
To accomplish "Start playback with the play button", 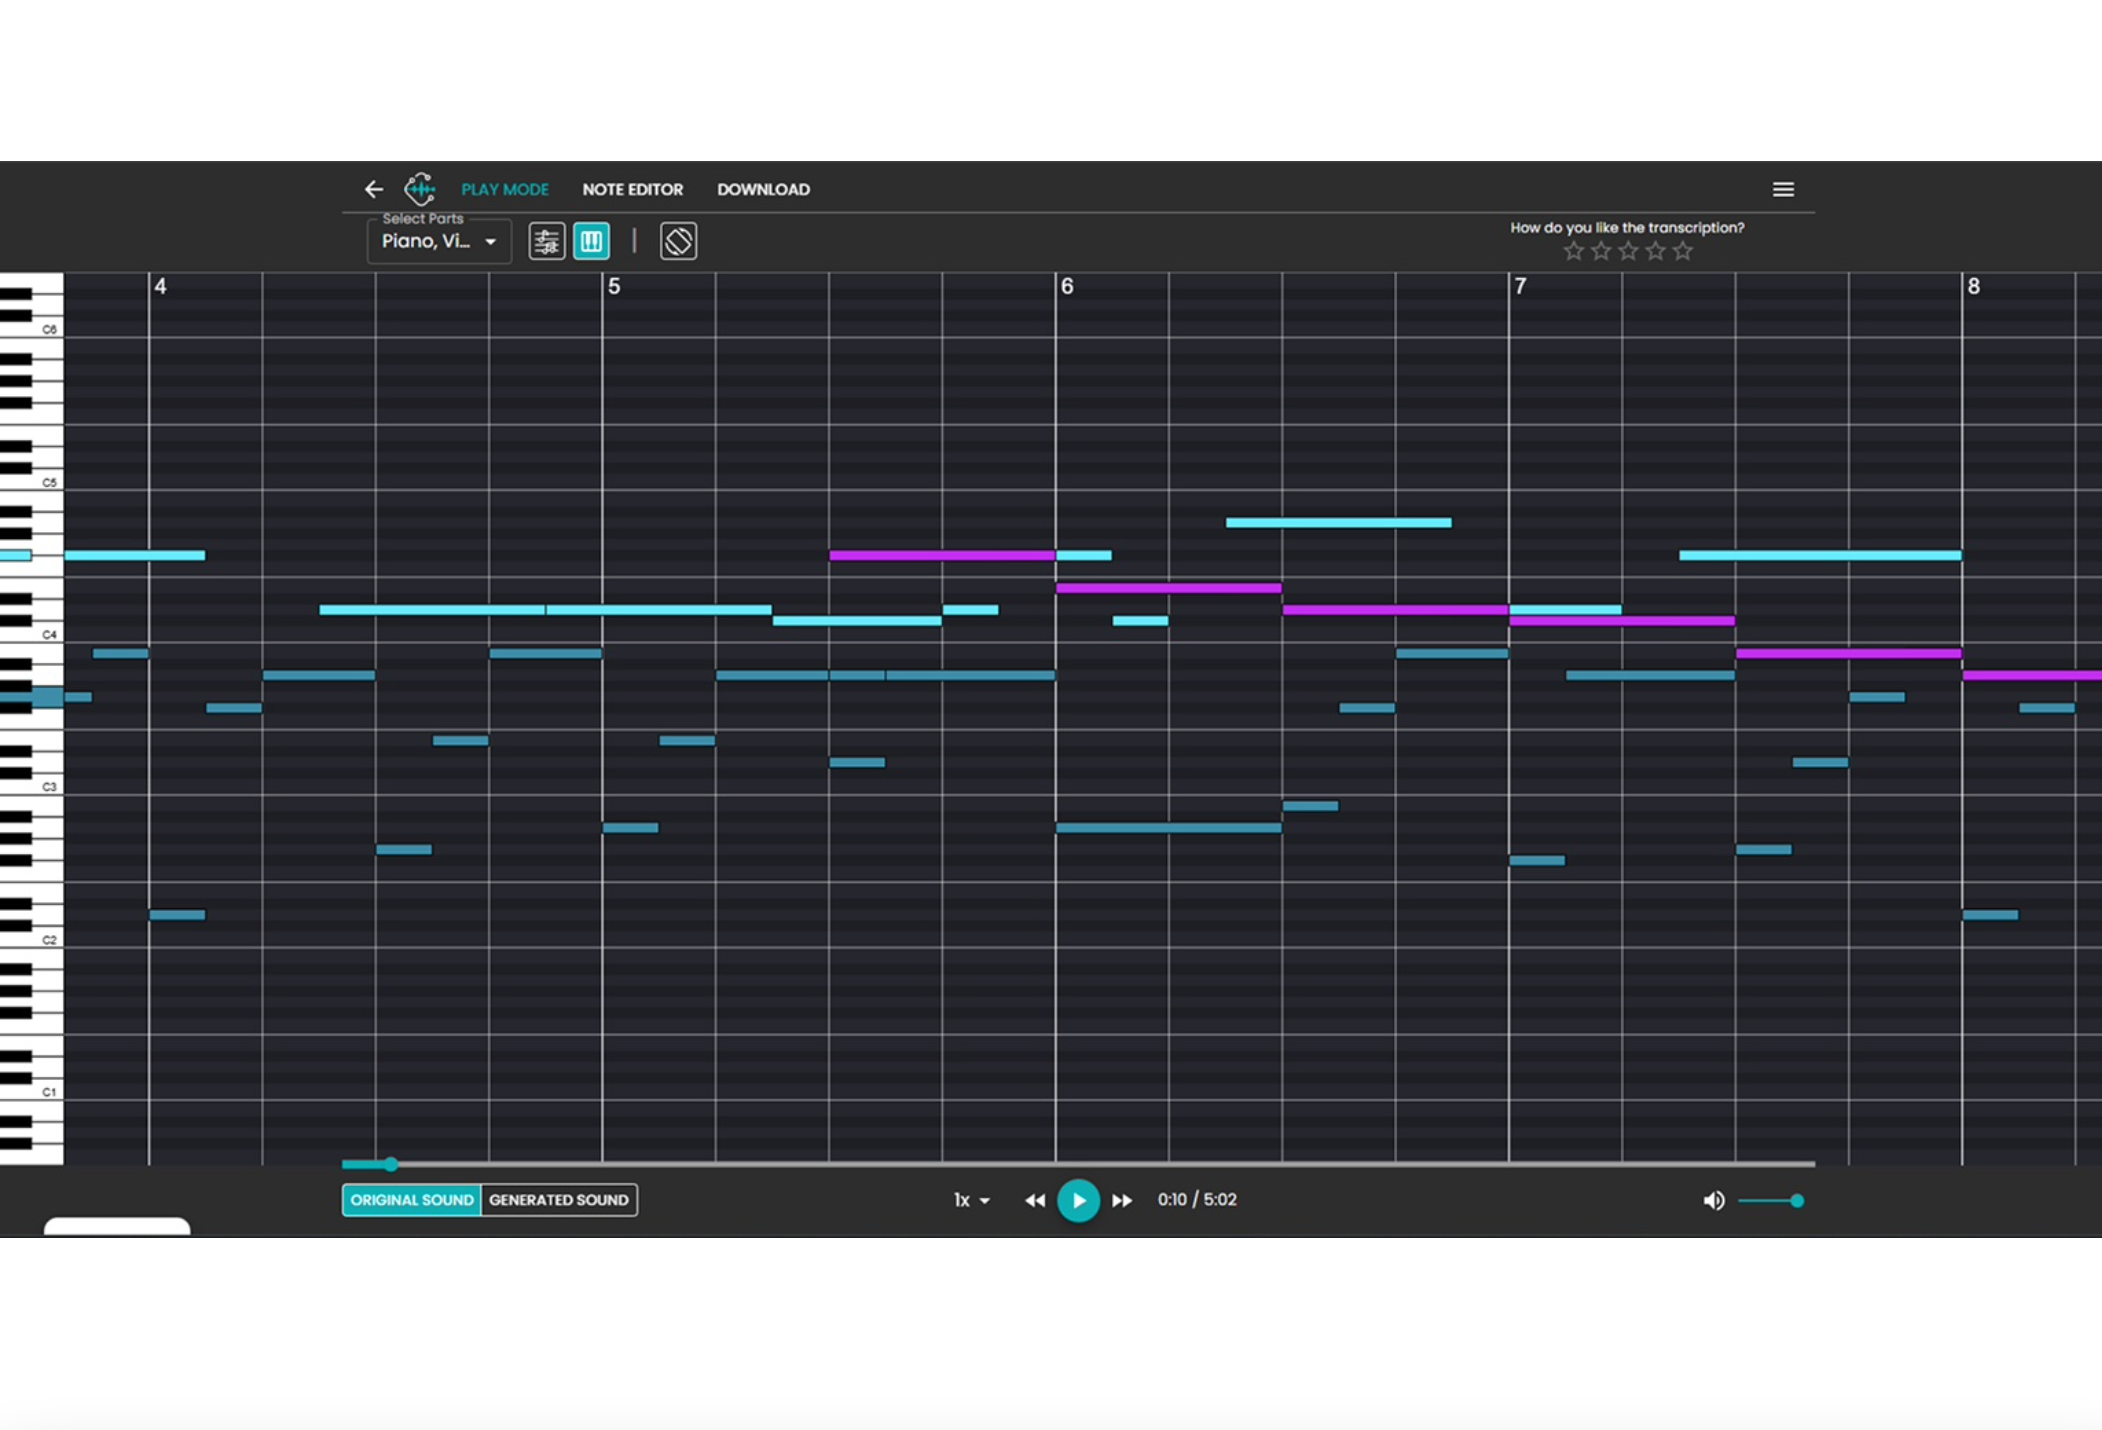I will click(1078, 1200).
